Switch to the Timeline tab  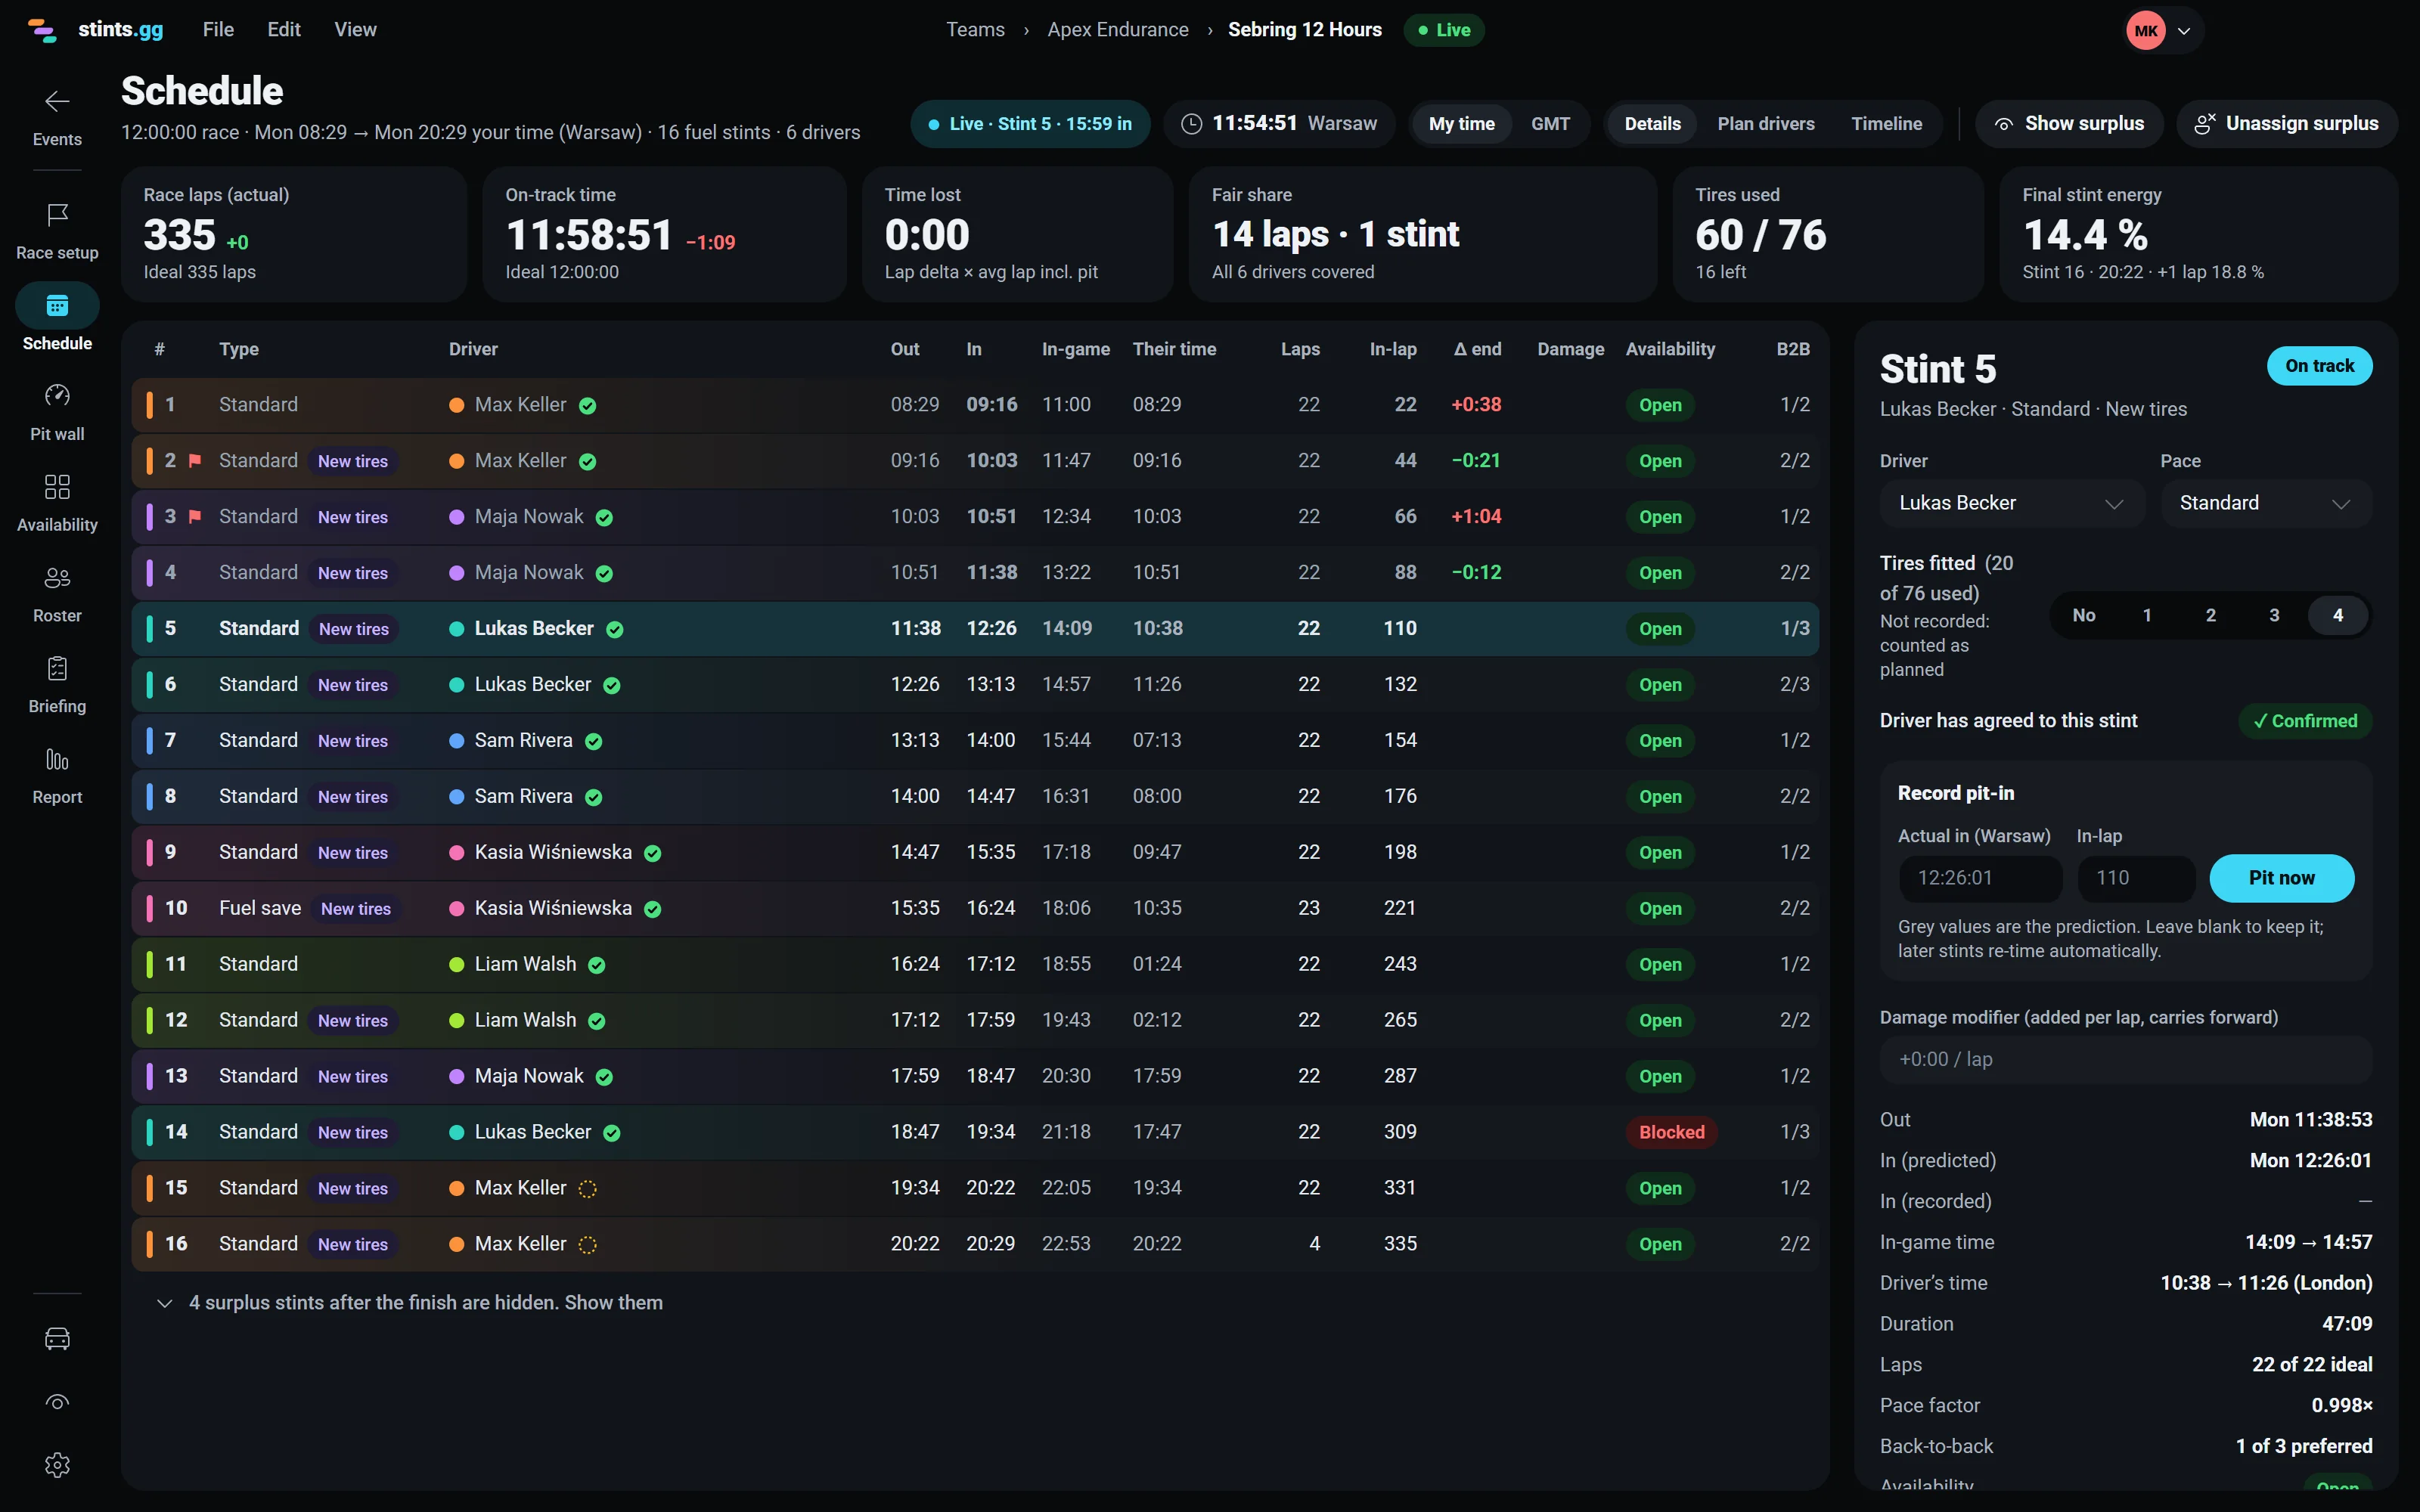pyautogui.click(x=1886, y=124)
